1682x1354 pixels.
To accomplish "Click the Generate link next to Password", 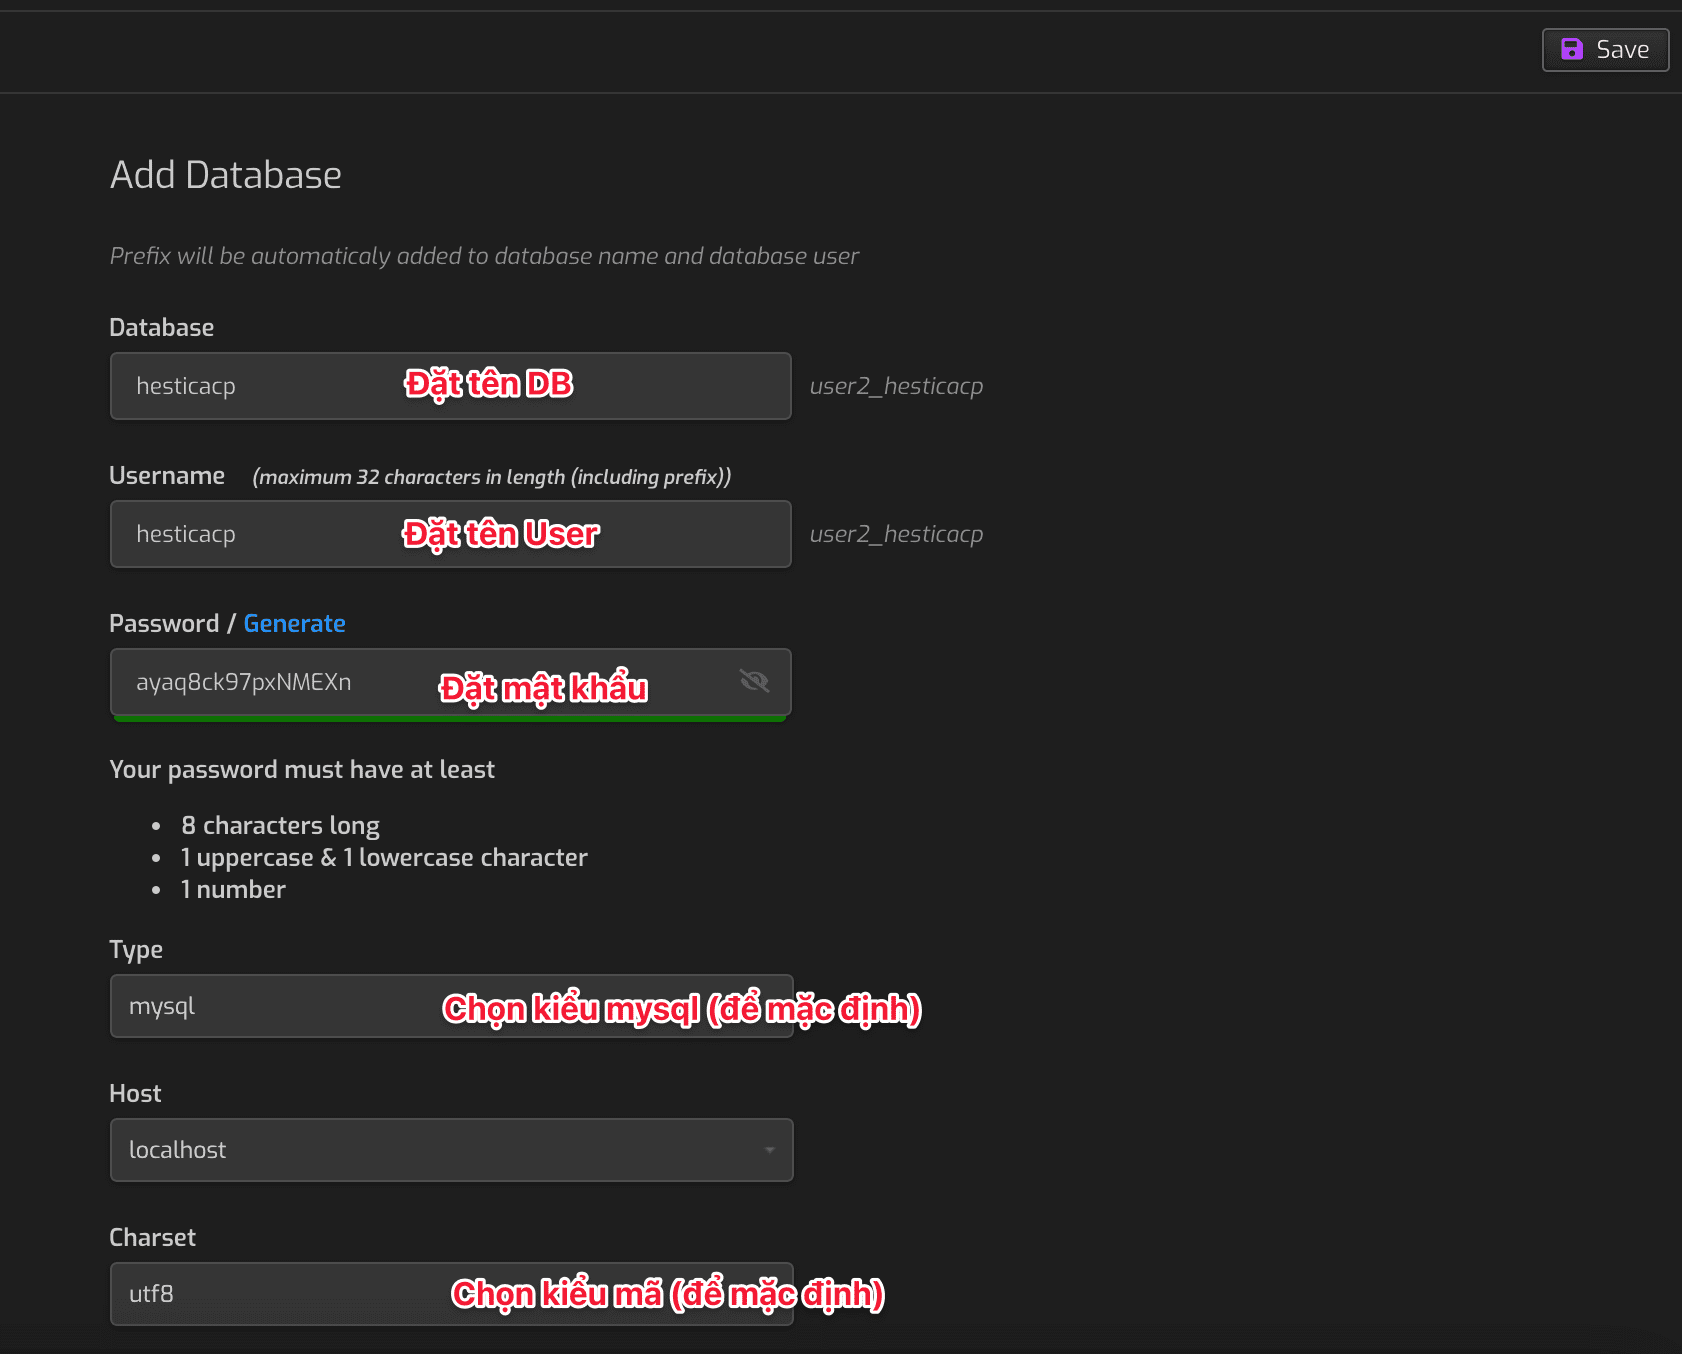I will point(294,623).
